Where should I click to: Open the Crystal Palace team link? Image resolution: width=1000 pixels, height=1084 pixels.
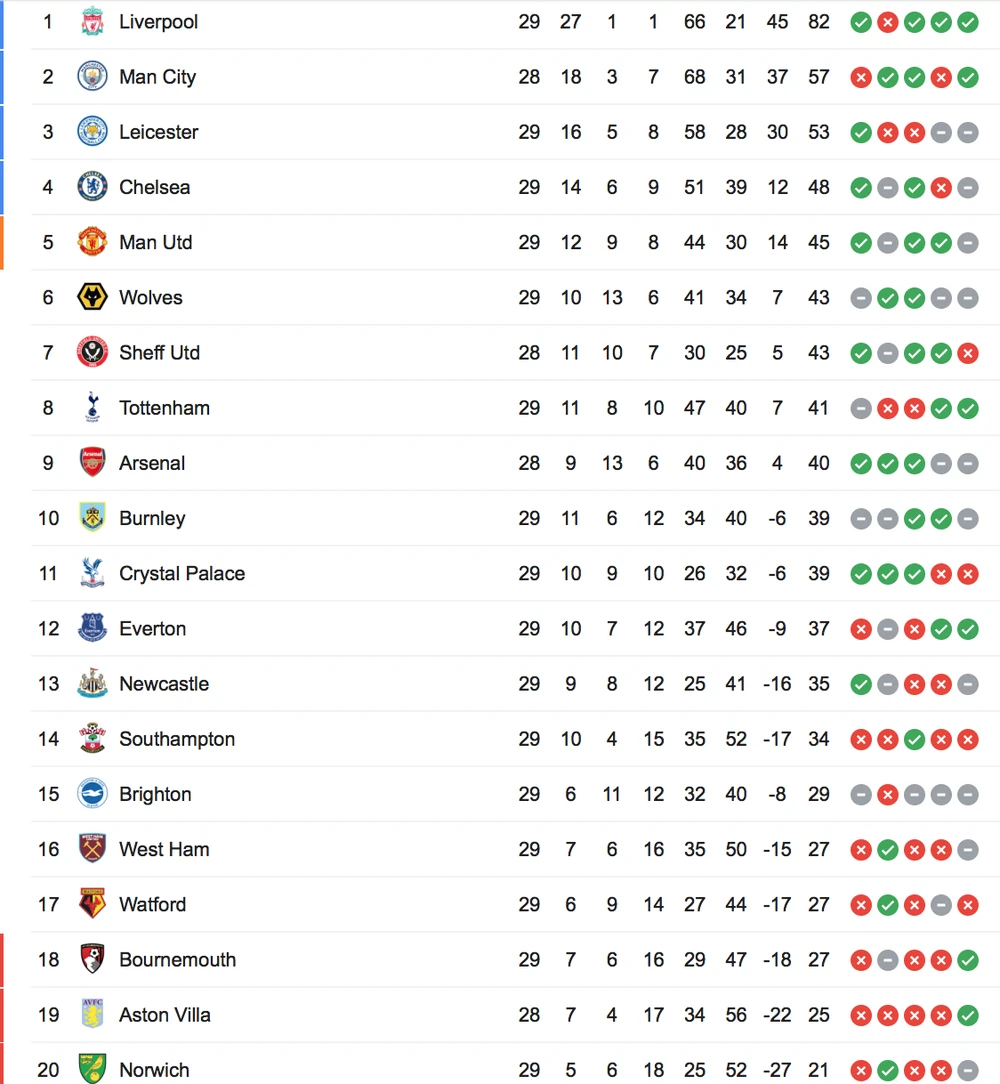[181, 574]
